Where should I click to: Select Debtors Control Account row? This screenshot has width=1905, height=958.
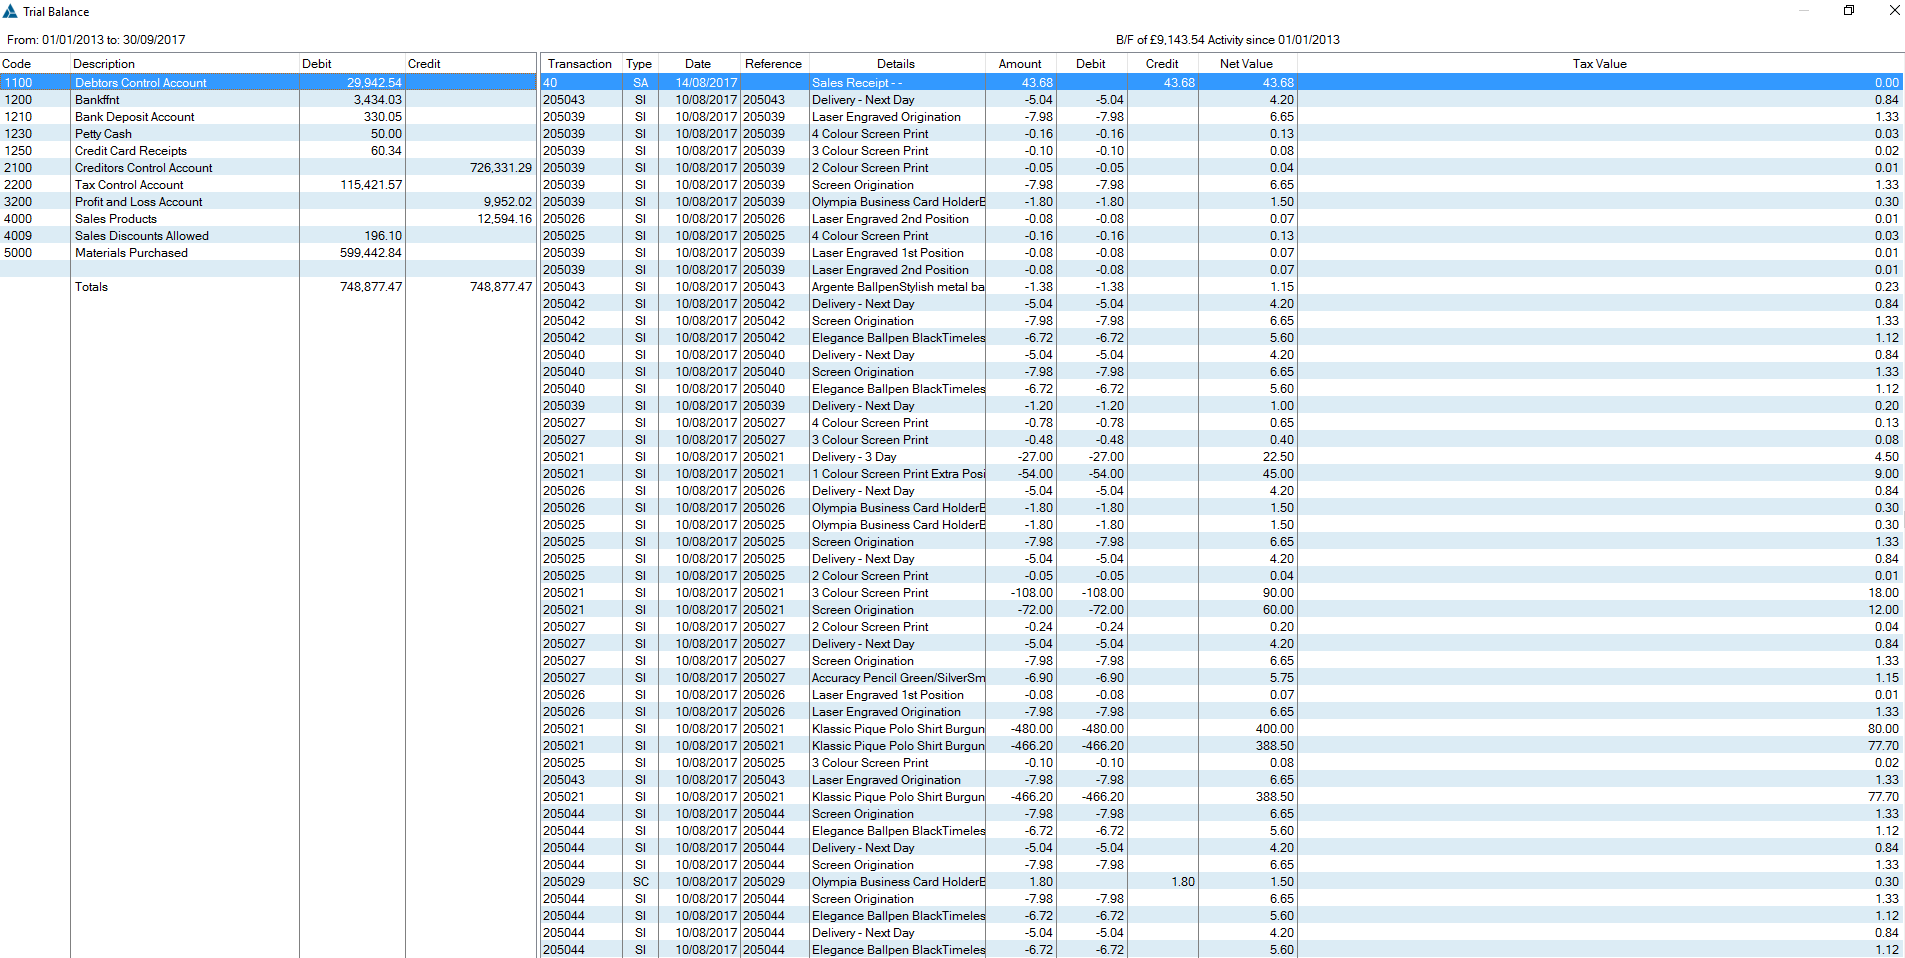click(268, 83)
